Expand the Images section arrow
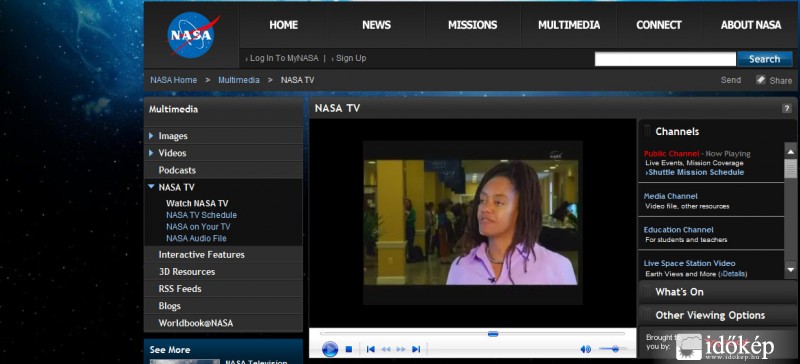 152,136
